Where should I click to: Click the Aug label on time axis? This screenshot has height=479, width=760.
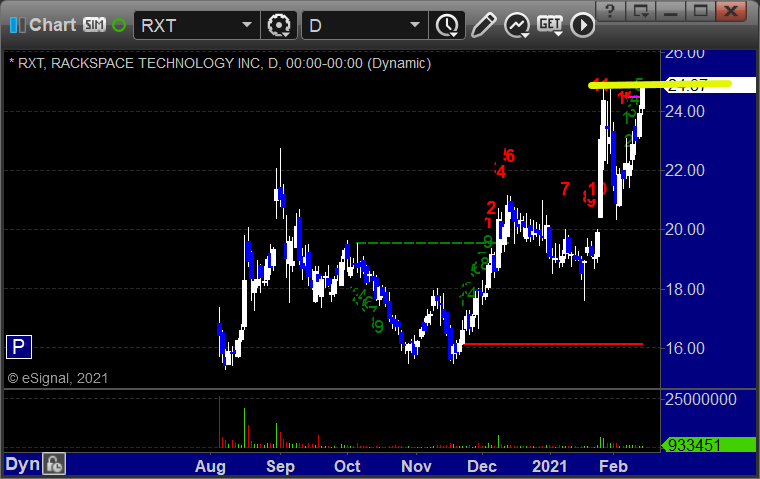(x=210, y=466)
